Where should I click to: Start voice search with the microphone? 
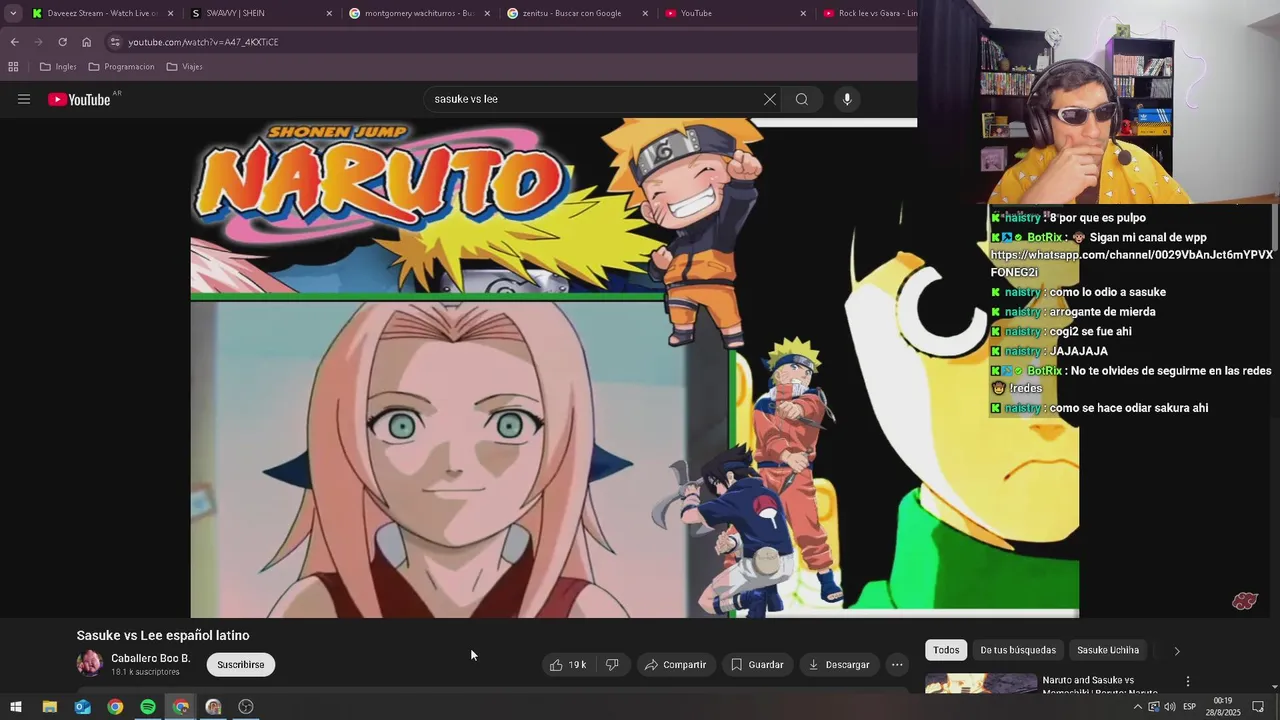pos(847,99)
